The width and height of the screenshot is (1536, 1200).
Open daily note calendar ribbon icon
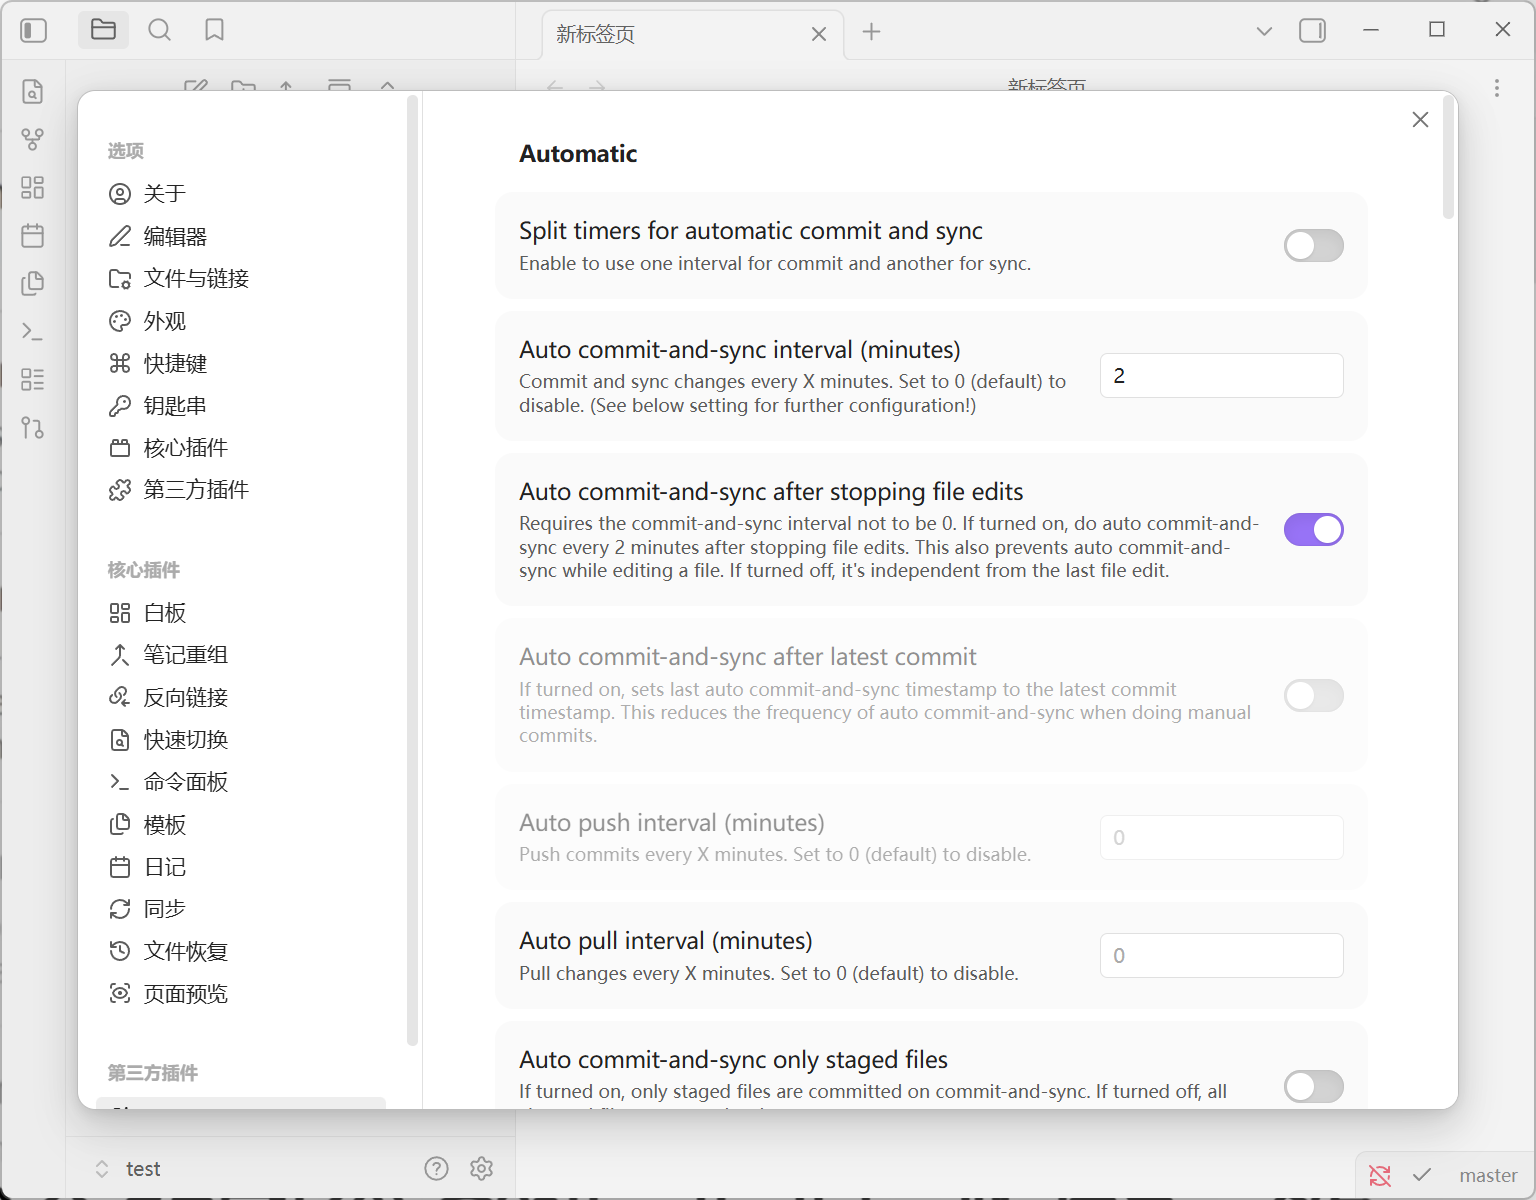point(33,235)
